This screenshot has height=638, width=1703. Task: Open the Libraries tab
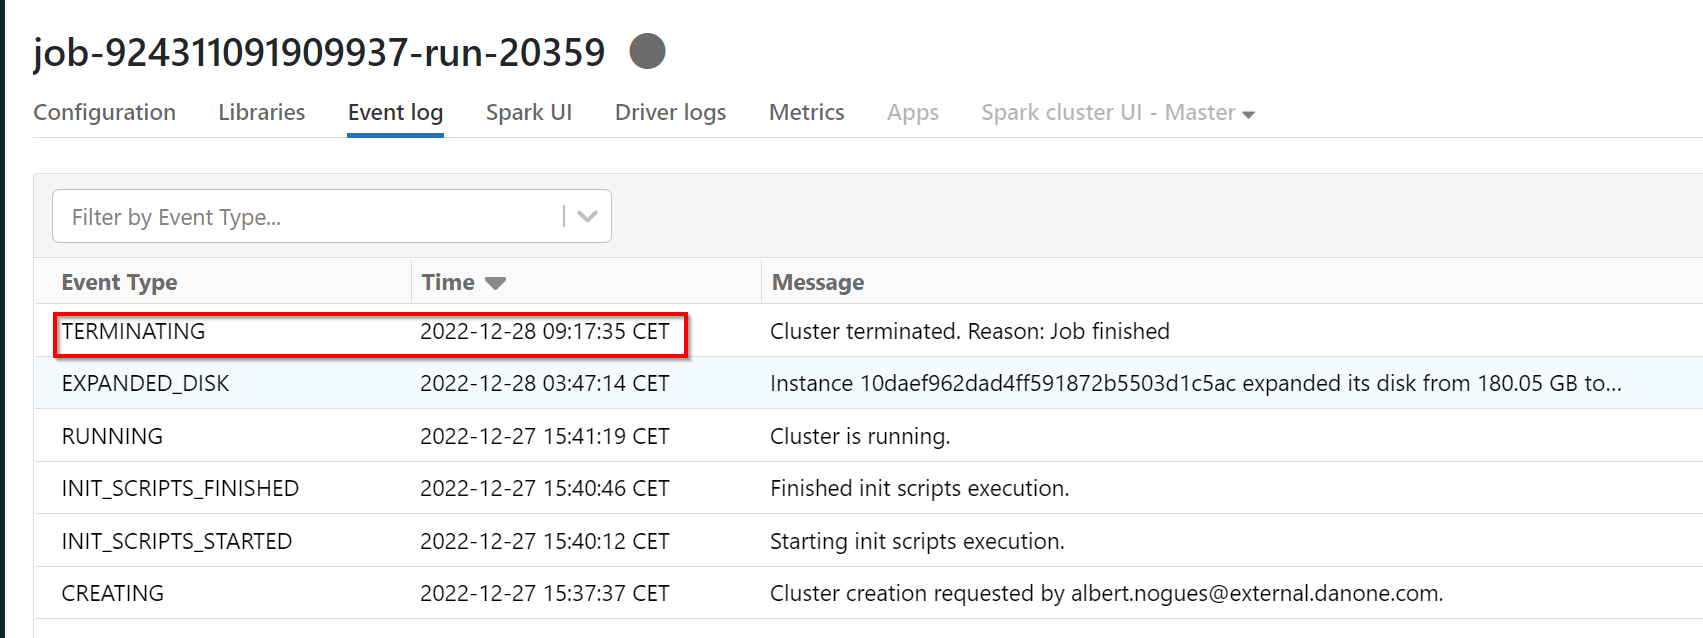click(x=260, y=112)
